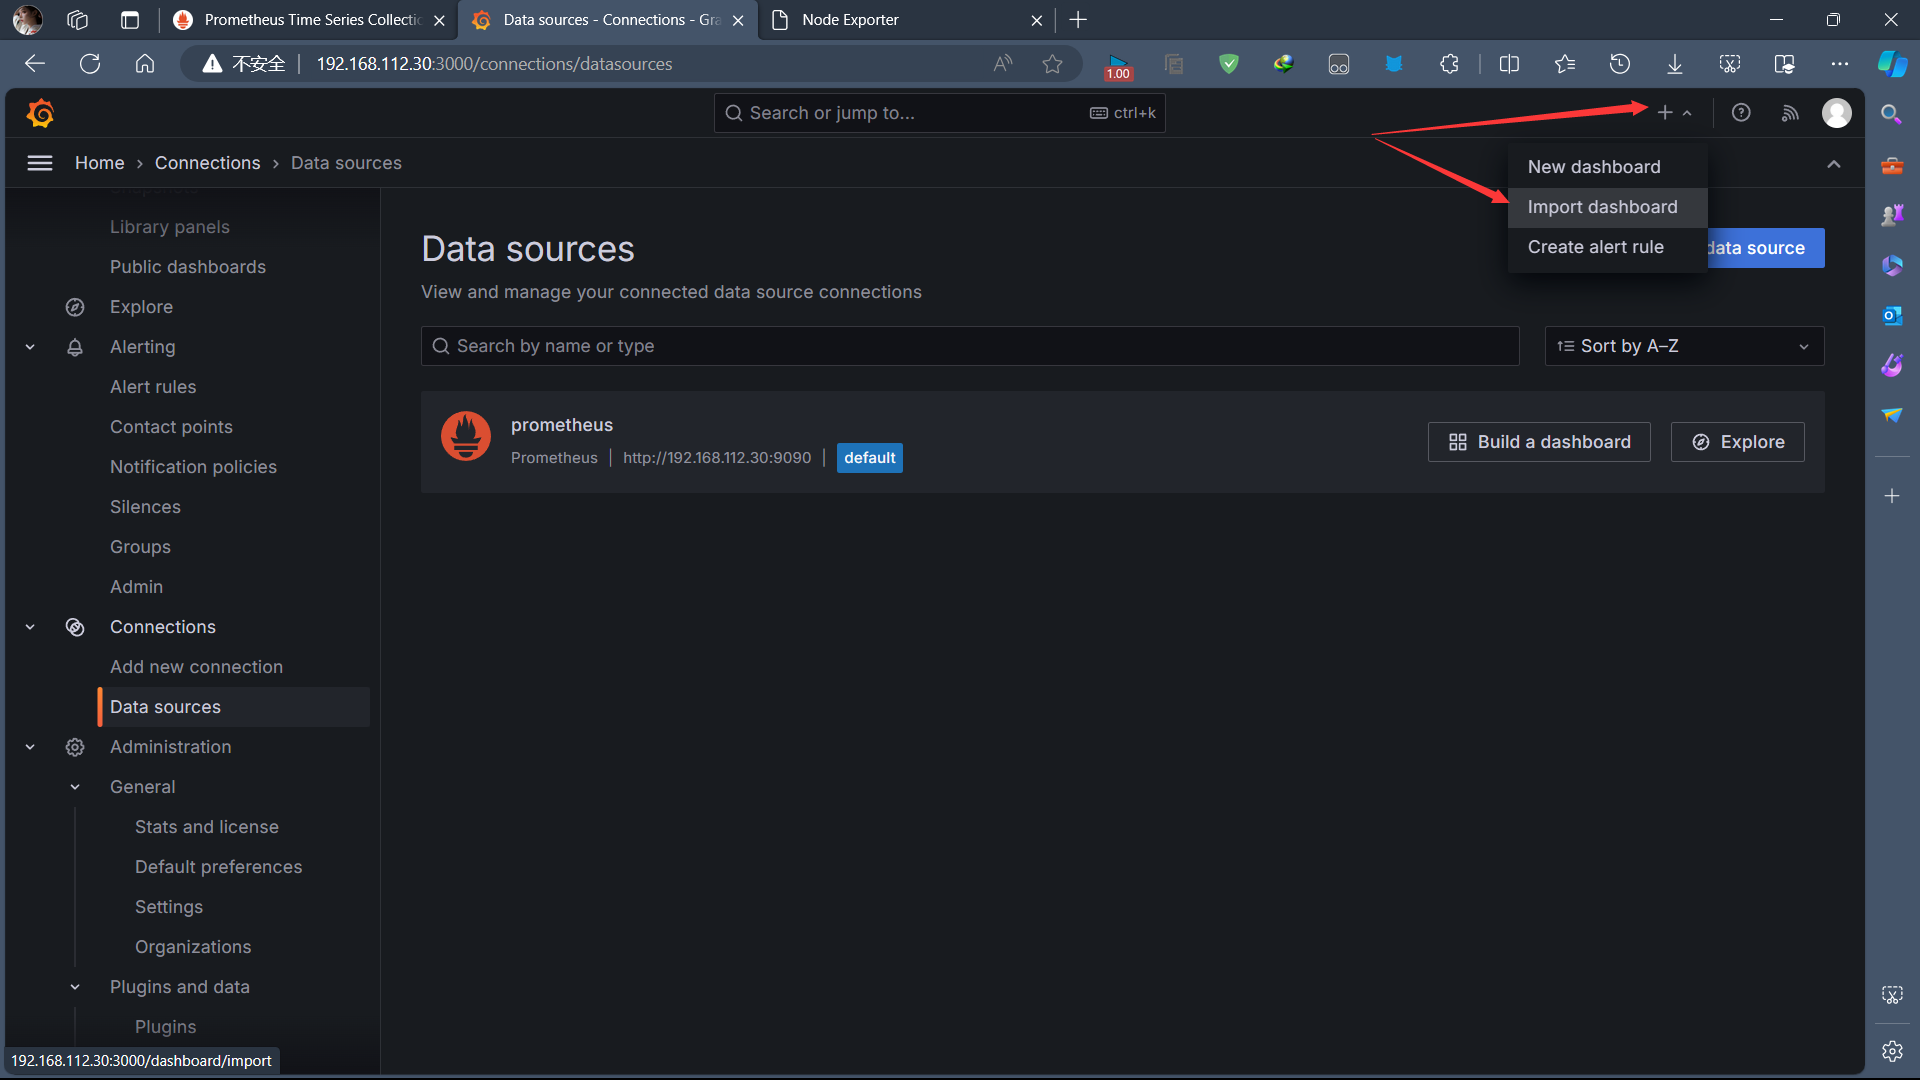The height and width of the screenshot is (1080, 1920).
Task: Click the browser refresh icon
Action: tap(89, 63)
